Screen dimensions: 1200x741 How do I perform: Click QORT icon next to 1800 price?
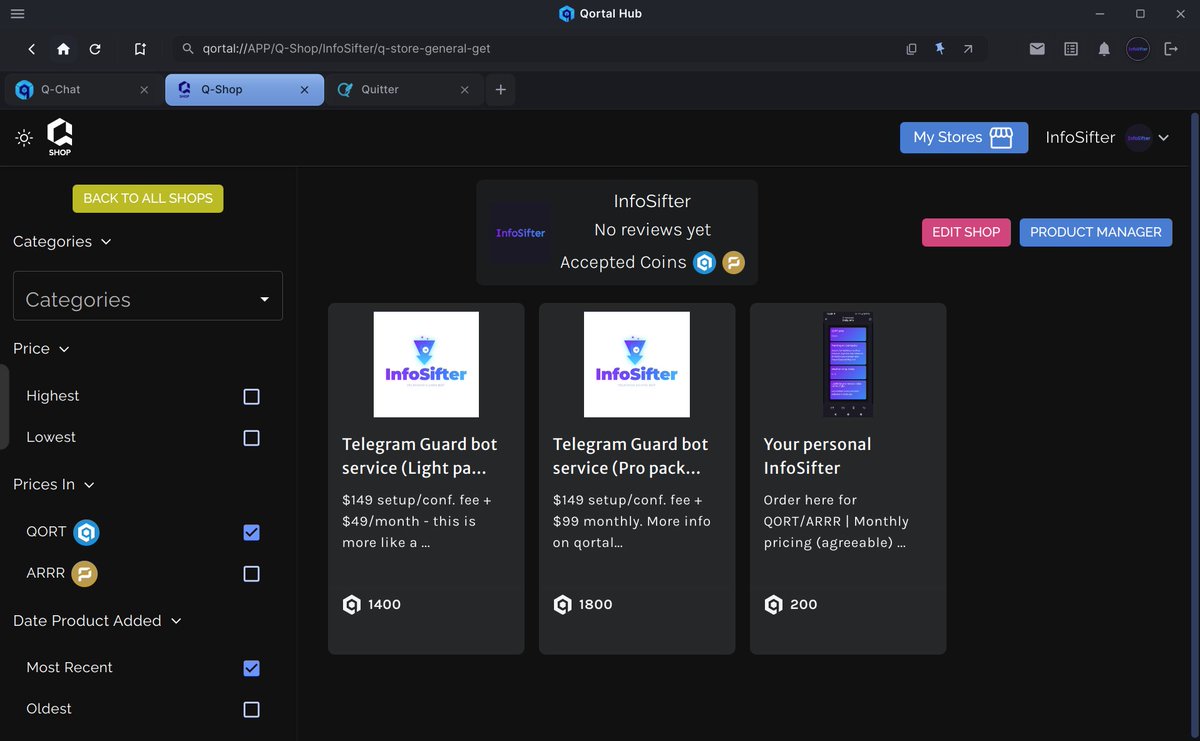coord(562,604)
